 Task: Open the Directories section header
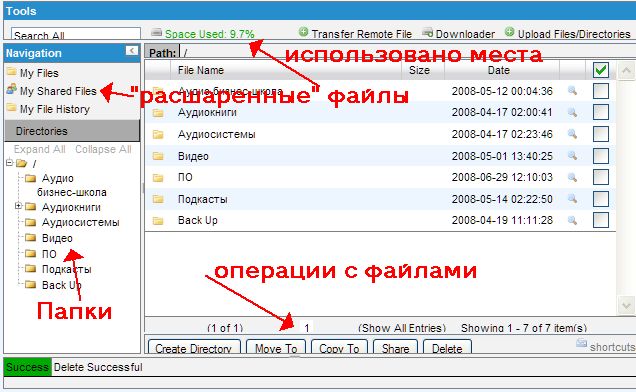pyautogui.click(x=72, y=131)
